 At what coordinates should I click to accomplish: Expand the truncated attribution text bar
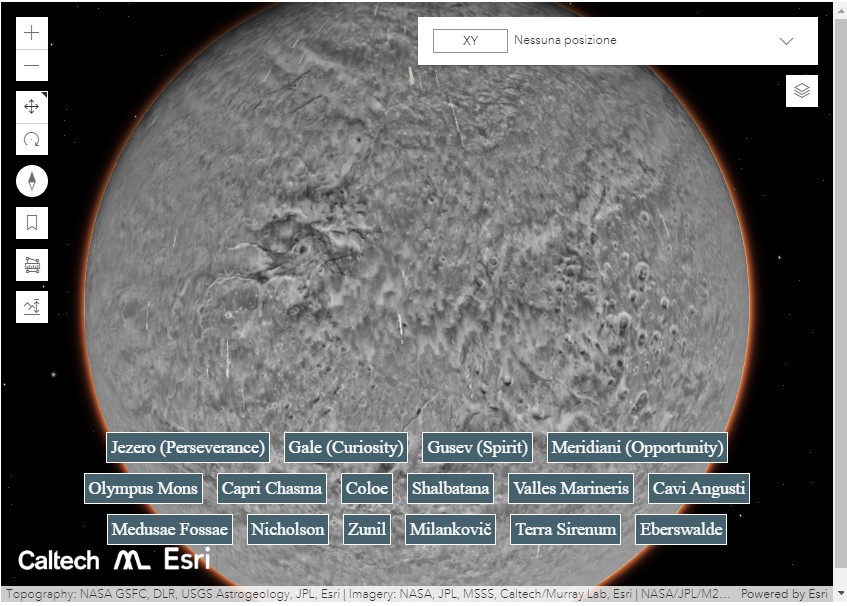pos(367,594)
